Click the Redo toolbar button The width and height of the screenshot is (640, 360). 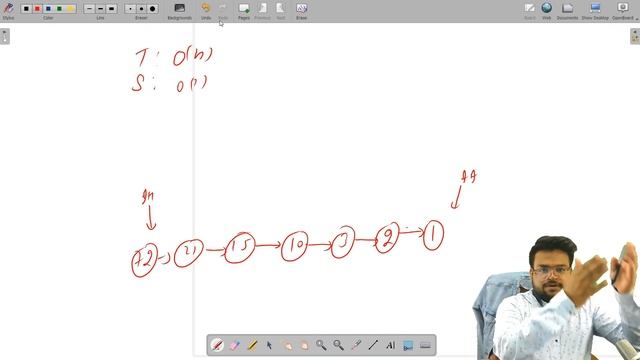point(223,11)
